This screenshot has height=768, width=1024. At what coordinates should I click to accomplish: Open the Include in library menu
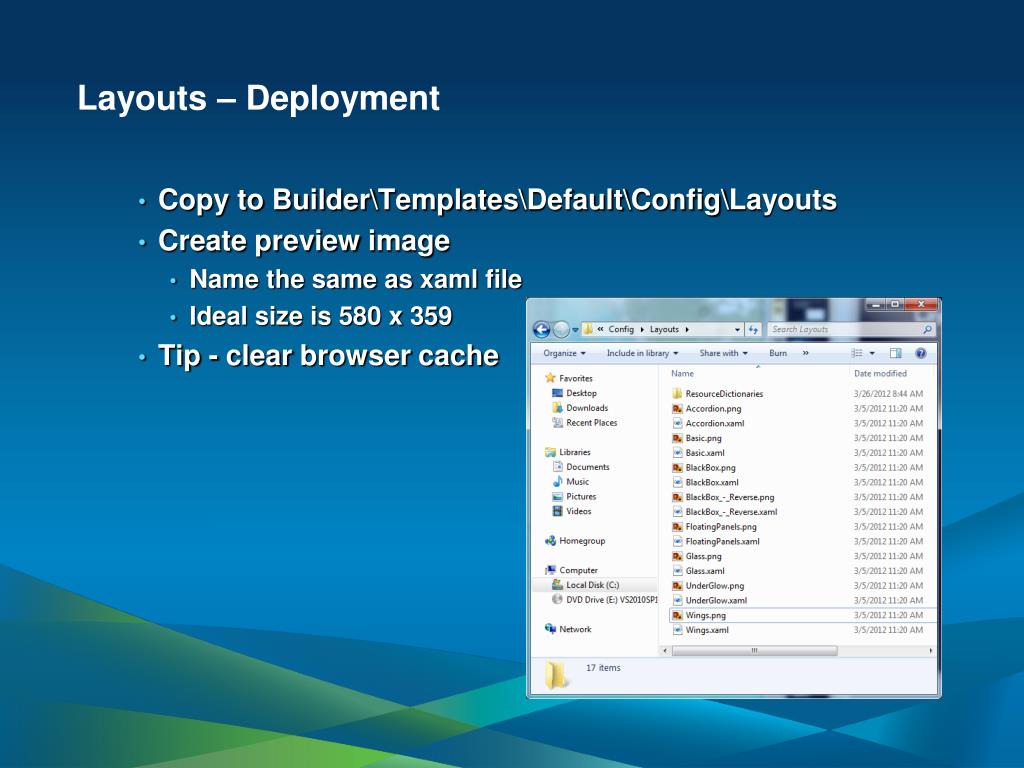click(x=643, y=353)
